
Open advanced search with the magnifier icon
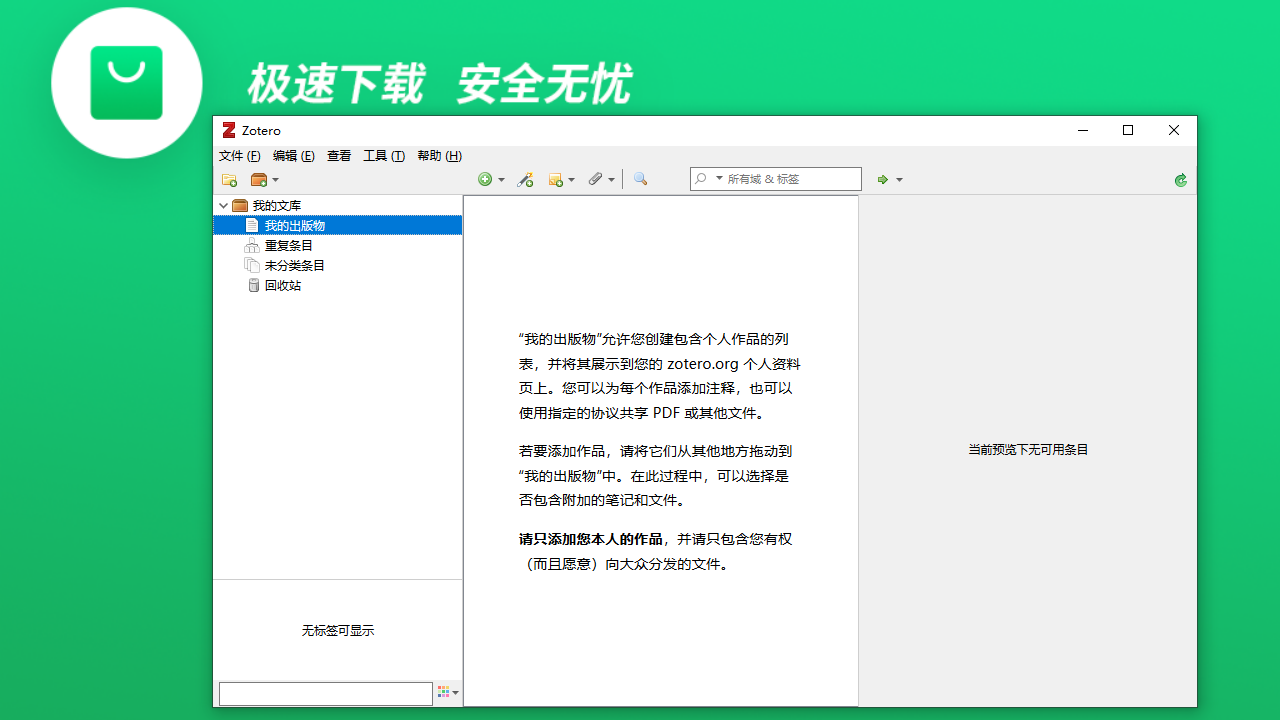point(639,179)
